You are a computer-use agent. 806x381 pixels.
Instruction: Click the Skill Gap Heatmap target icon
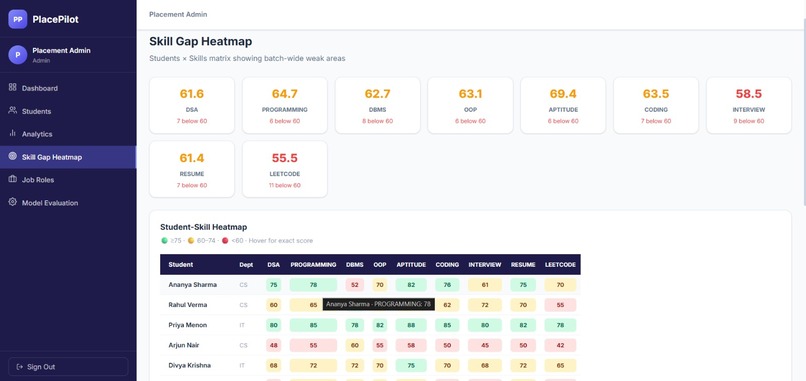point(13,156)
